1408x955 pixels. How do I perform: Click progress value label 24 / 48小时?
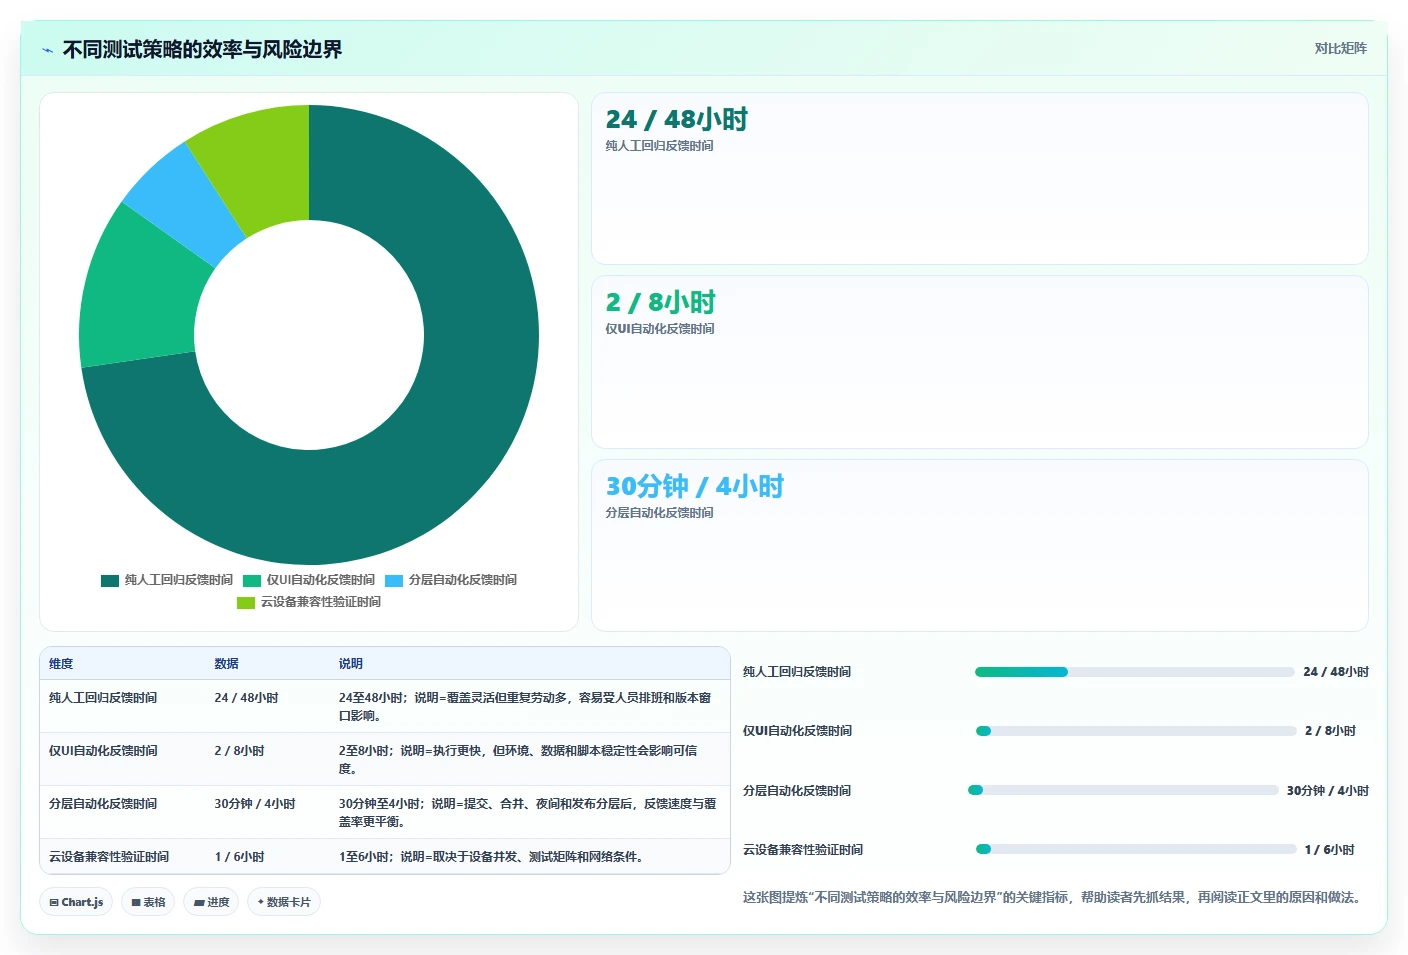(x=1336, y=672)
